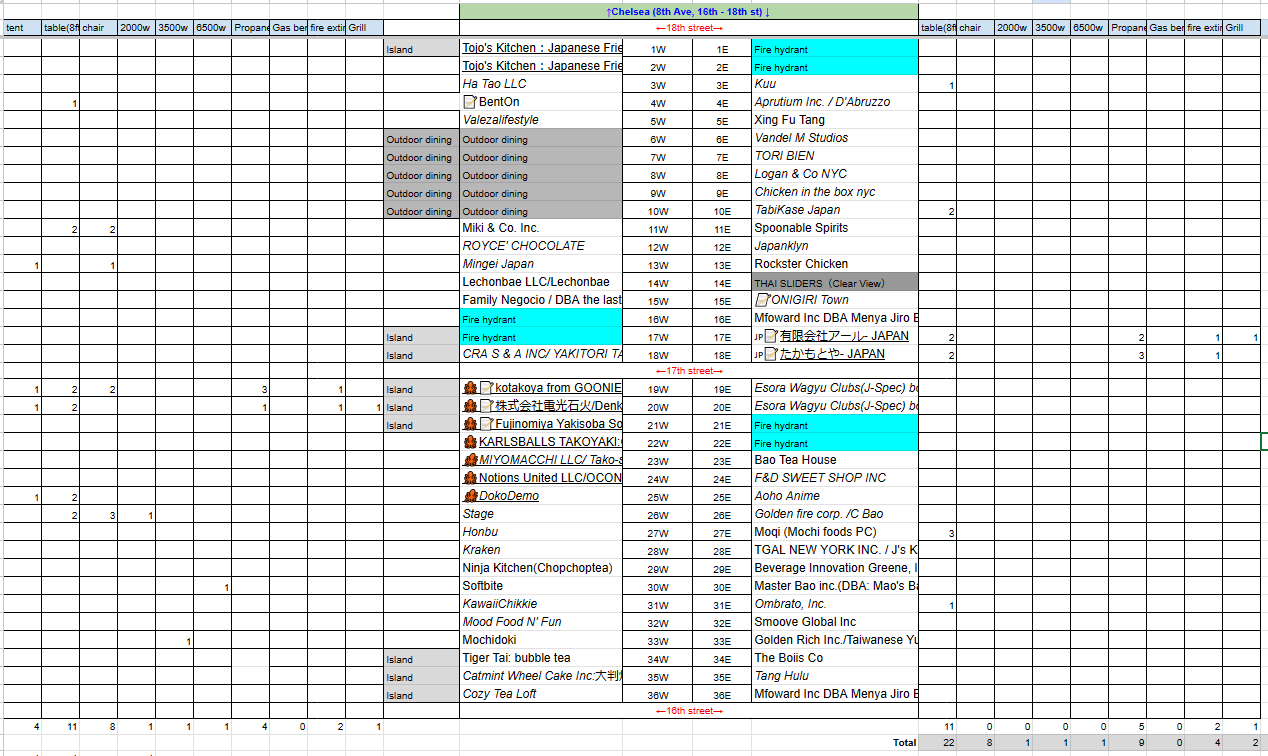Select the Logan & Co NYC cell
1268x756 pixels.
(835, 174)
